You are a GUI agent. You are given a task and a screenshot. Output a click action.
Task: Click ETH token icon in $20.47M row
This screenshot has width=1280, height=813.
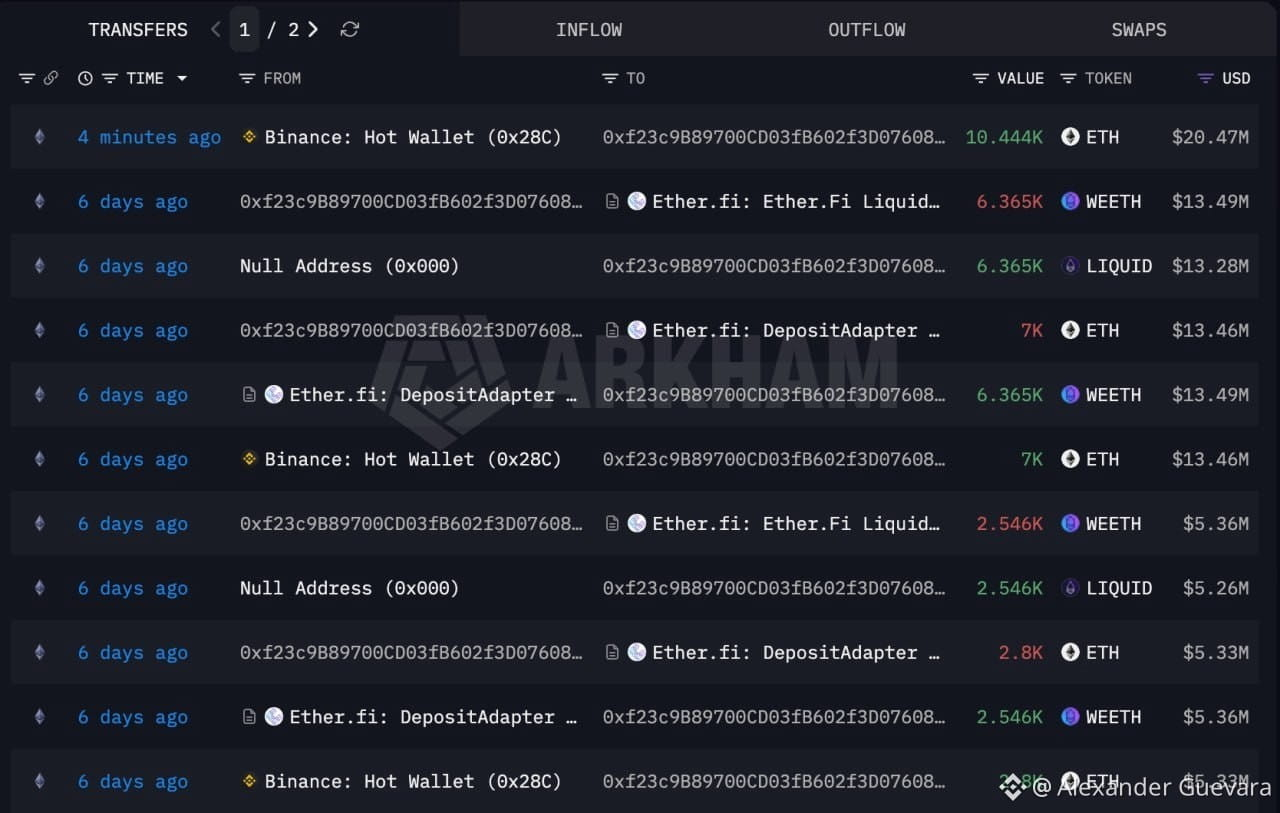click(x=1070, y=137)
